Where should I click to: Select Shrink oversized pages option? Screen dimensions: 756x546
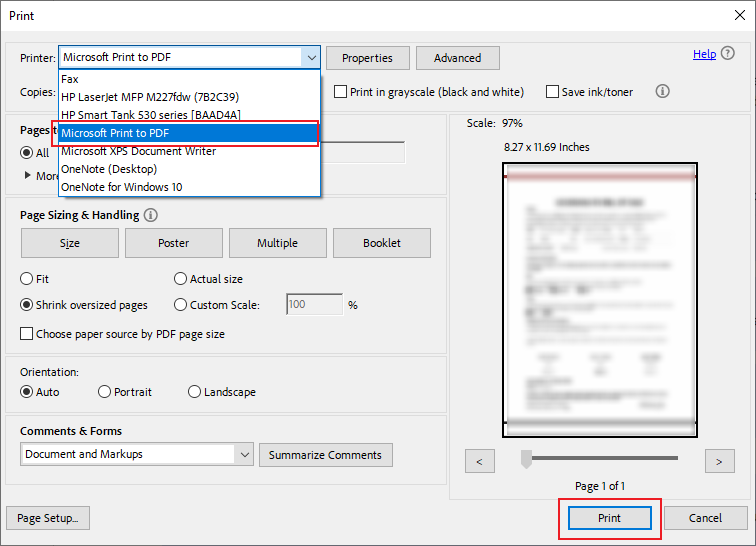click(27, 305)
